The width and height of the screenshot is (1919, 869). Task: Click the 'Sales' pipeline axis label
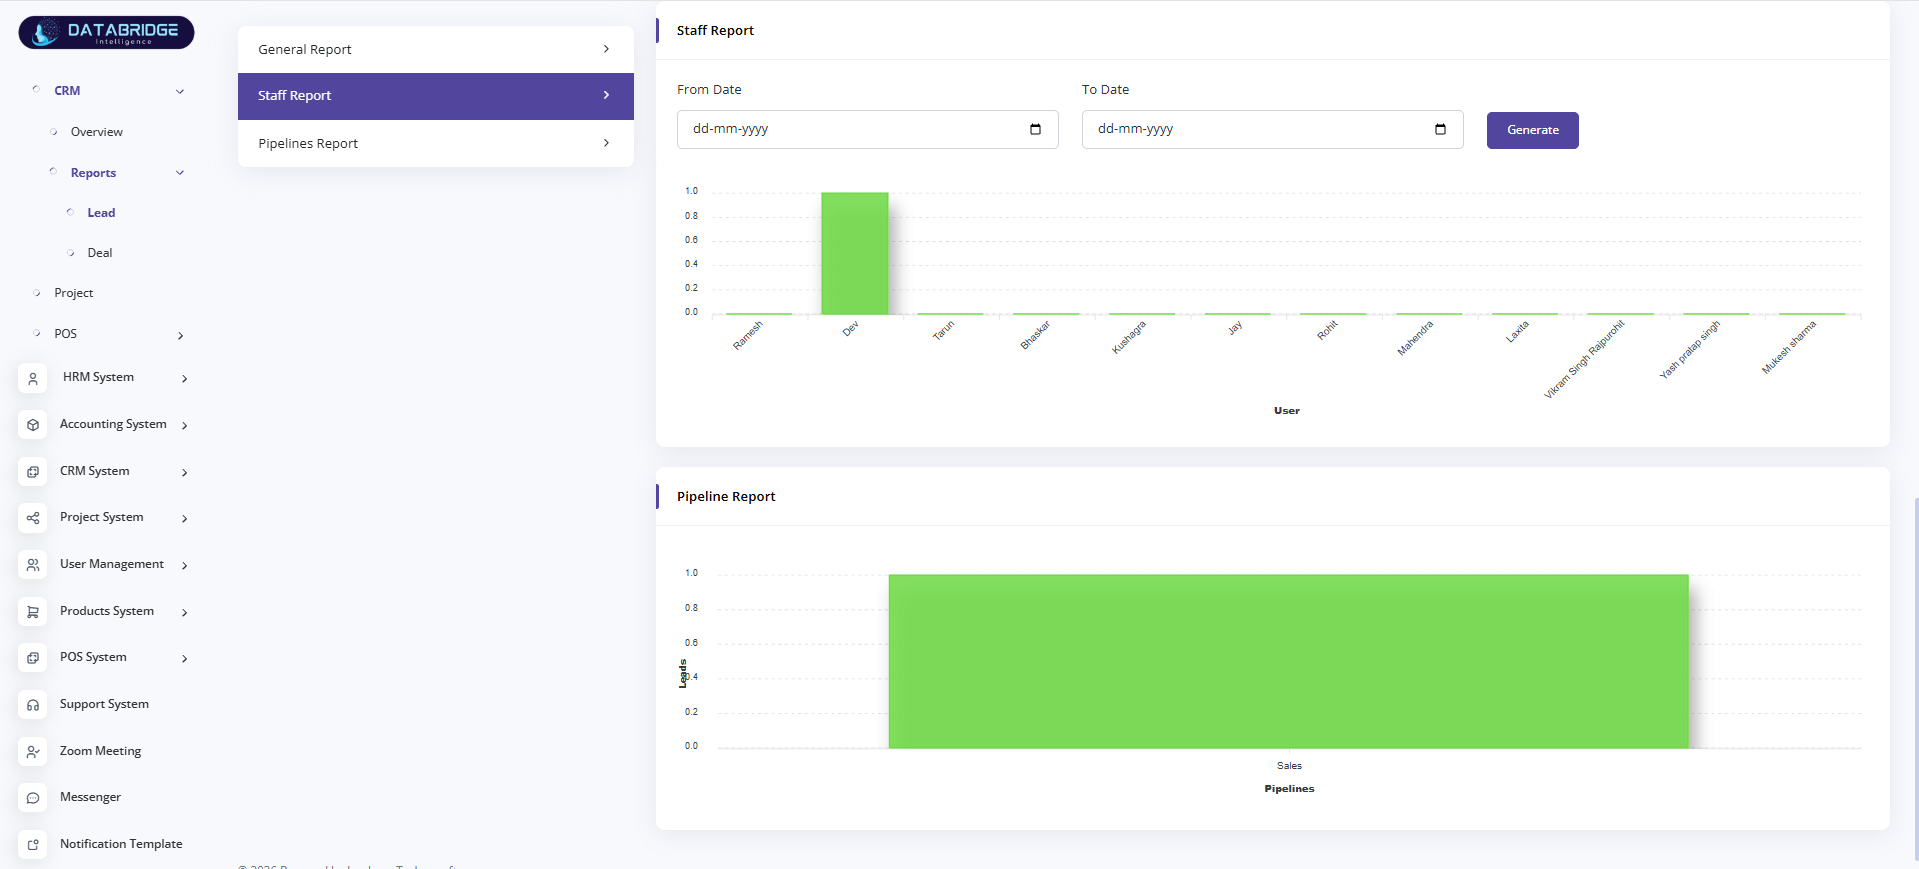pos(1289,766)
